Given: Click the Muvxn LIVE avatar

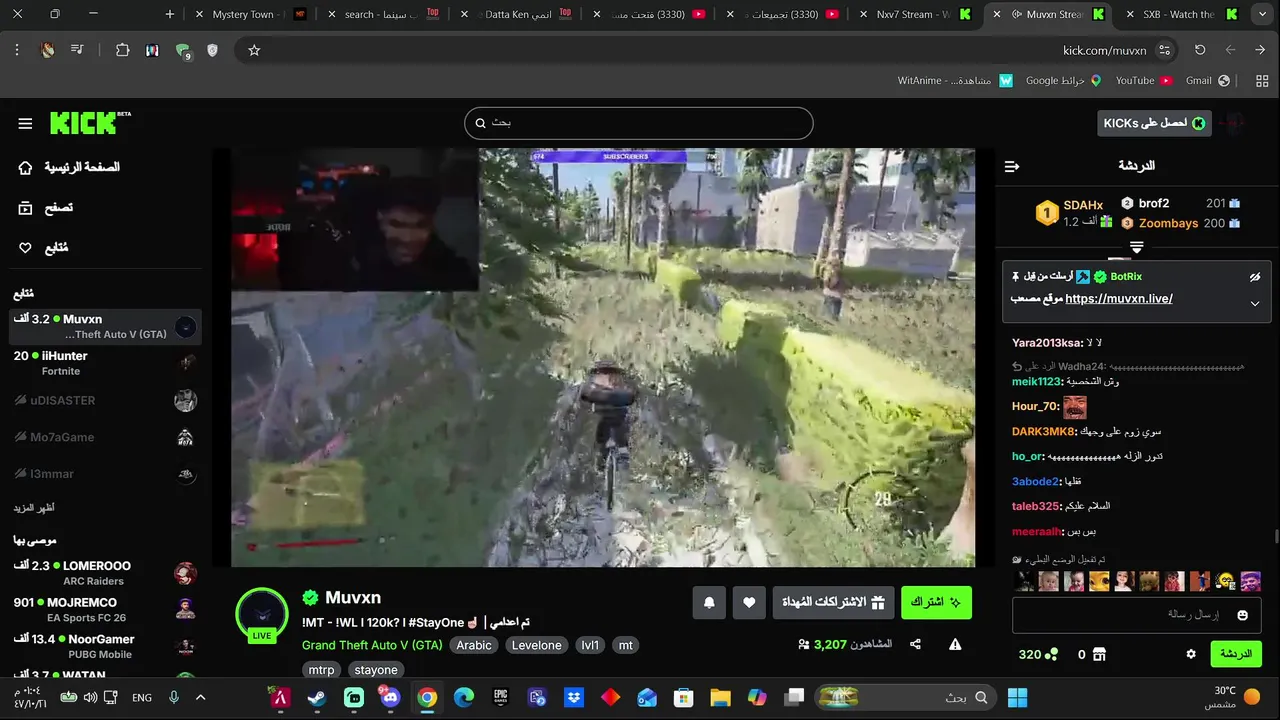Looking at the screenshot, I should pos(262,613).
